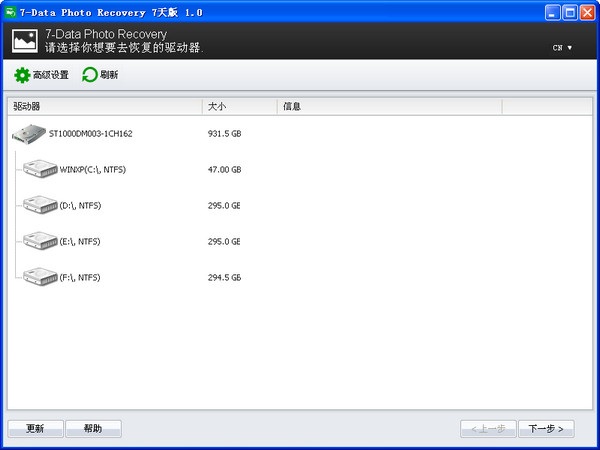Sort by 信息 column header
This screenshot has height=450, width=600.
[x=390, y=106]
